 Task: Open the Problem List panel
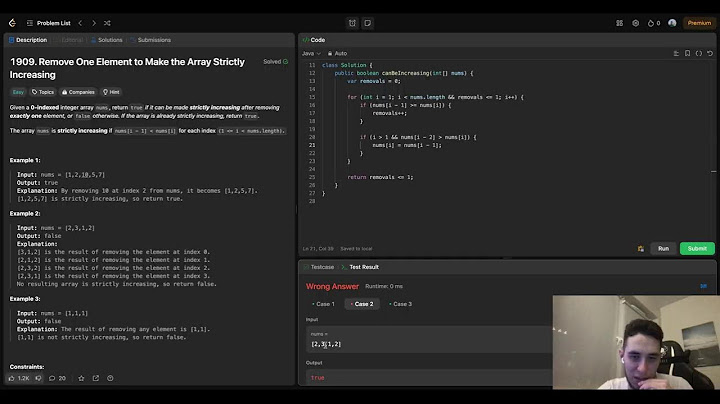tap(49, 23)
